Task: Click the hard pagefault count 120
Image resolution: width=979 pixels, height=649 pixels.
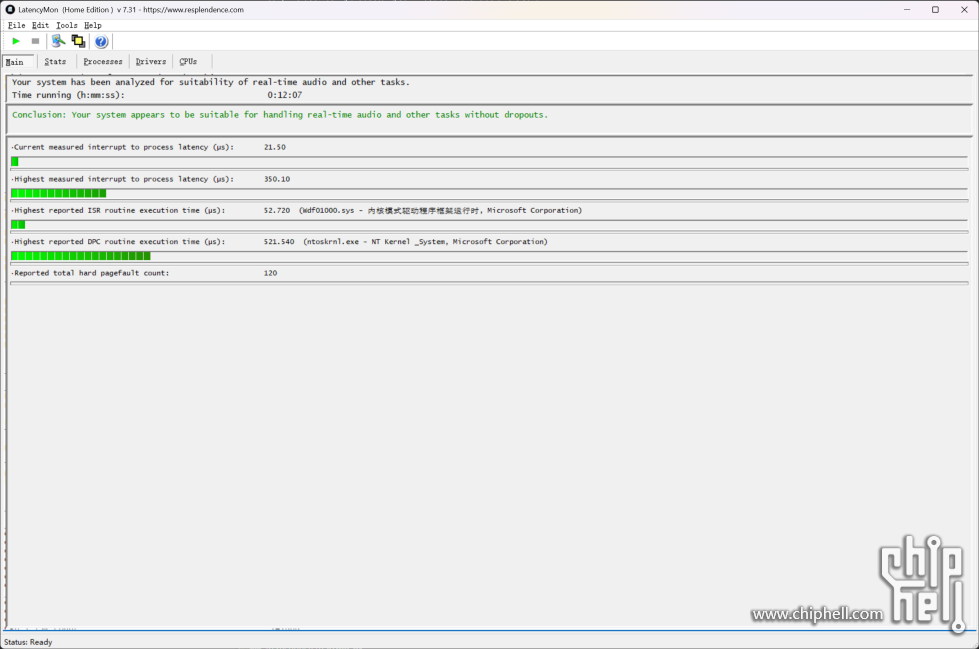Action: coord(270,273)
